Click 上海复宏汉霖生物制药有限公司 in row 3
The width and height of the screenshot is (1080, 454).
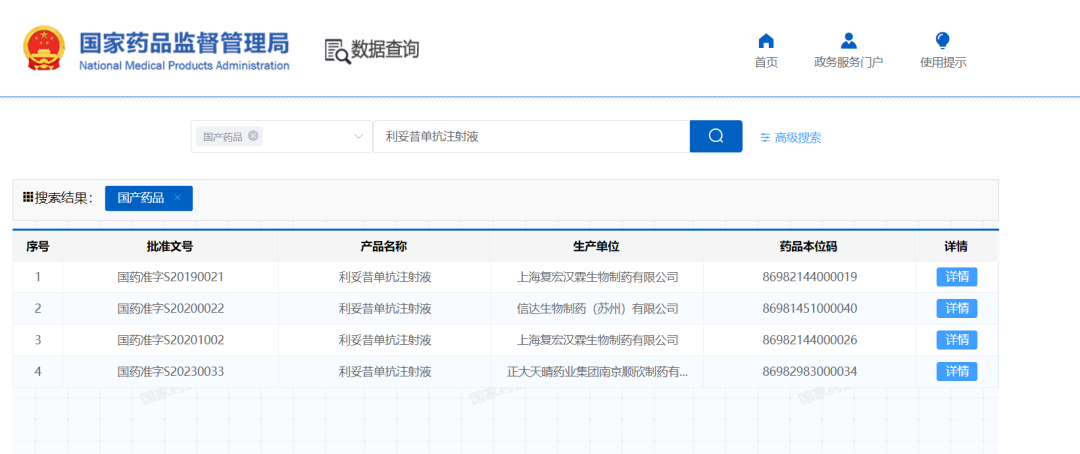coord(598,340)
